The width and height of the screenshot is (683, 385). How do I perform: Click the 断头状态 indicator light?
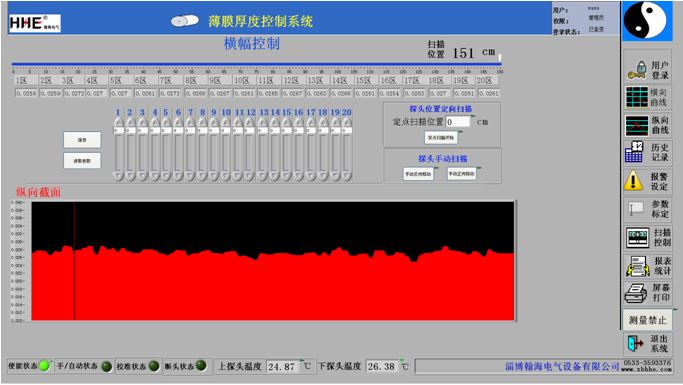point(201,365)
